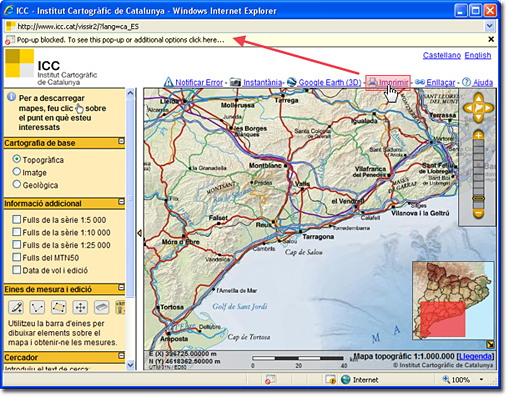509x397 pixels.
Task: Choose the polyline measure tool
Action: point(37,307)
